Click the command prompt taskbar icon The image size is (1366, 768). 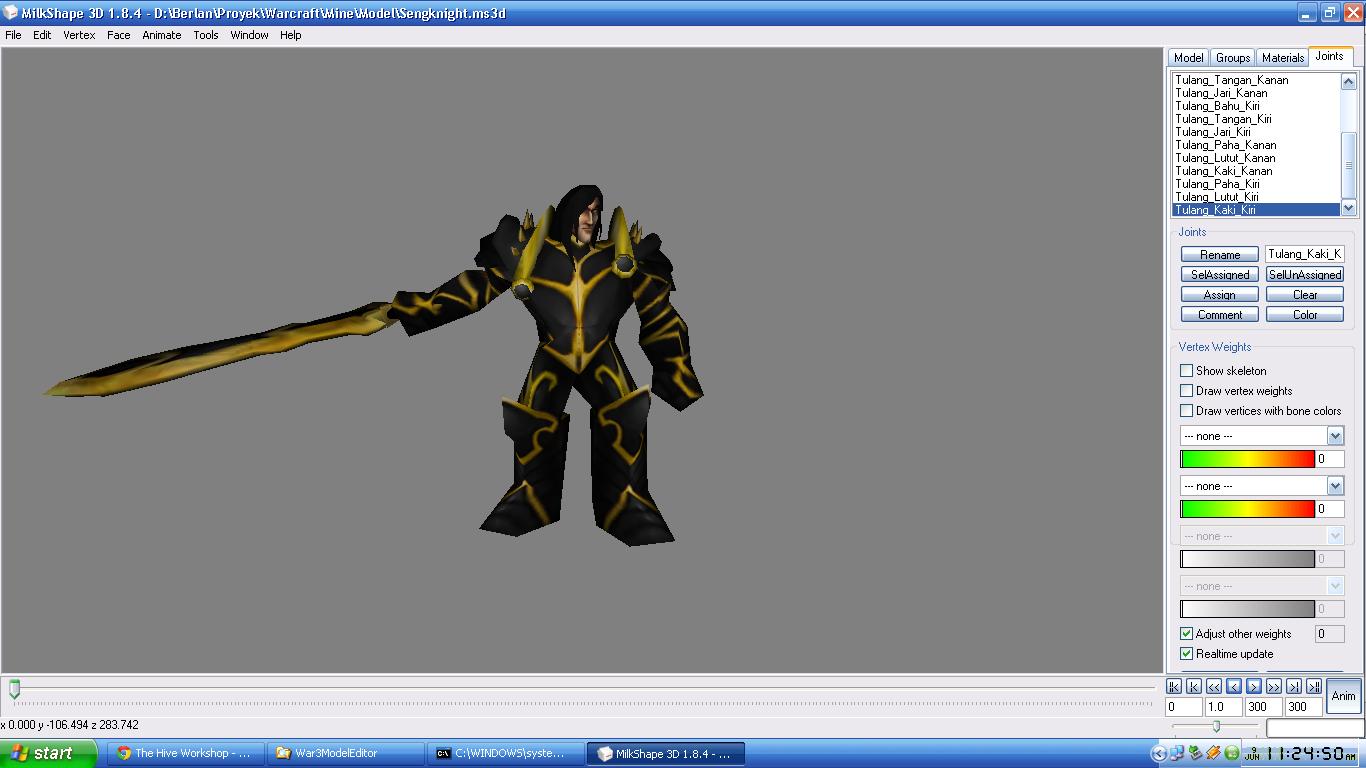tap(443, 753)
